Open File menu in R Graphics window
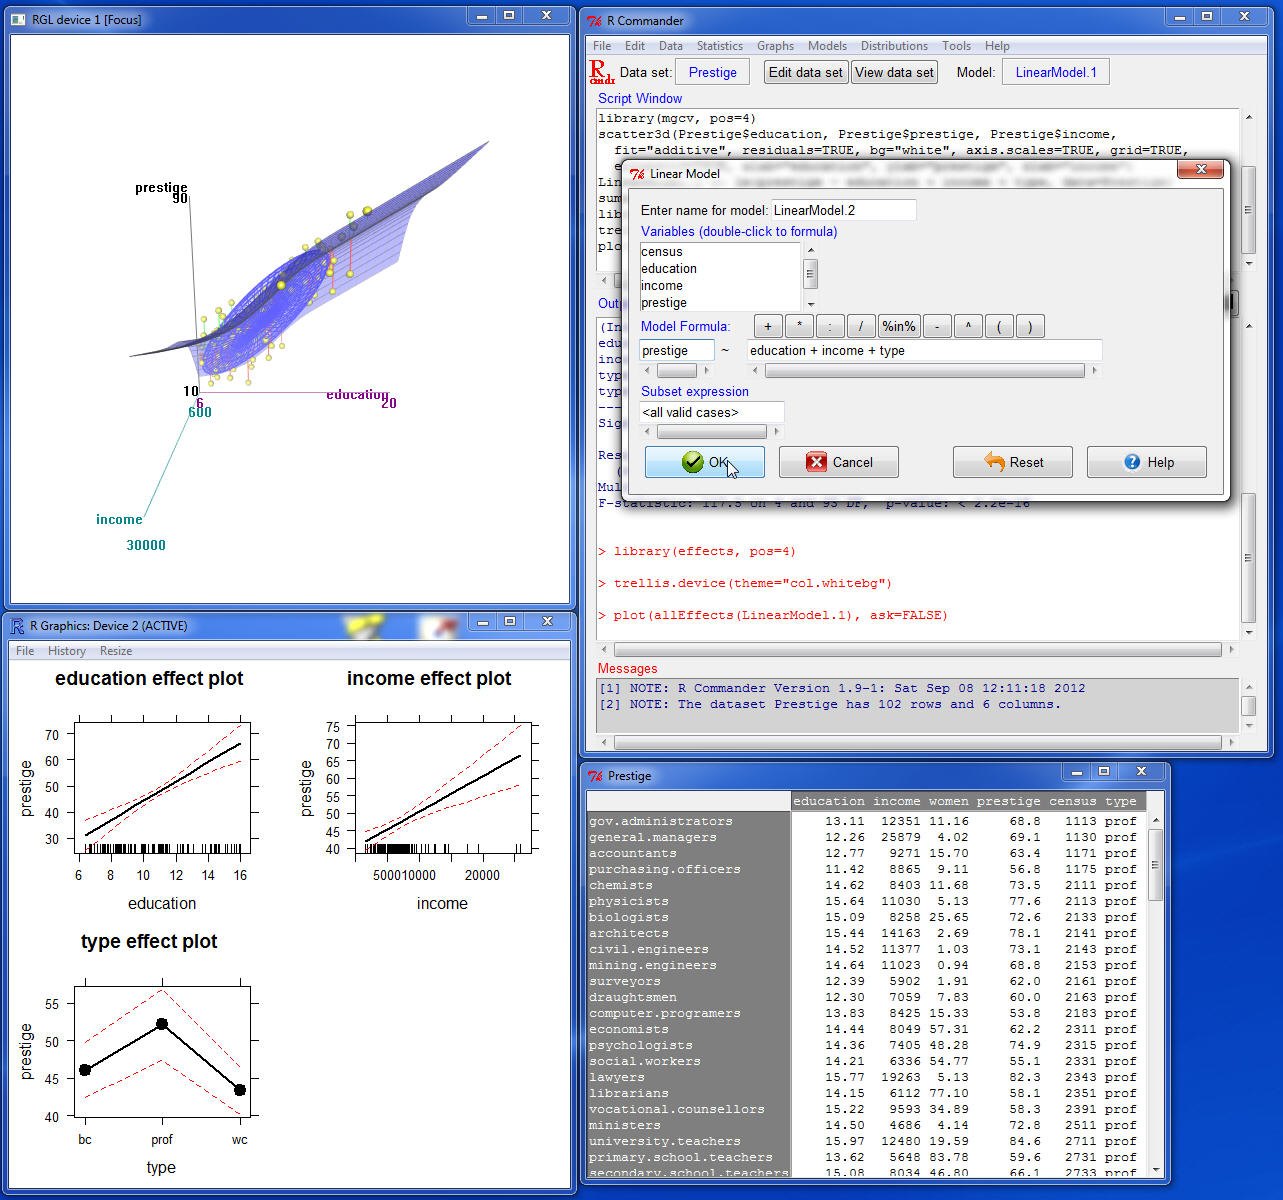 coord(25,651)
